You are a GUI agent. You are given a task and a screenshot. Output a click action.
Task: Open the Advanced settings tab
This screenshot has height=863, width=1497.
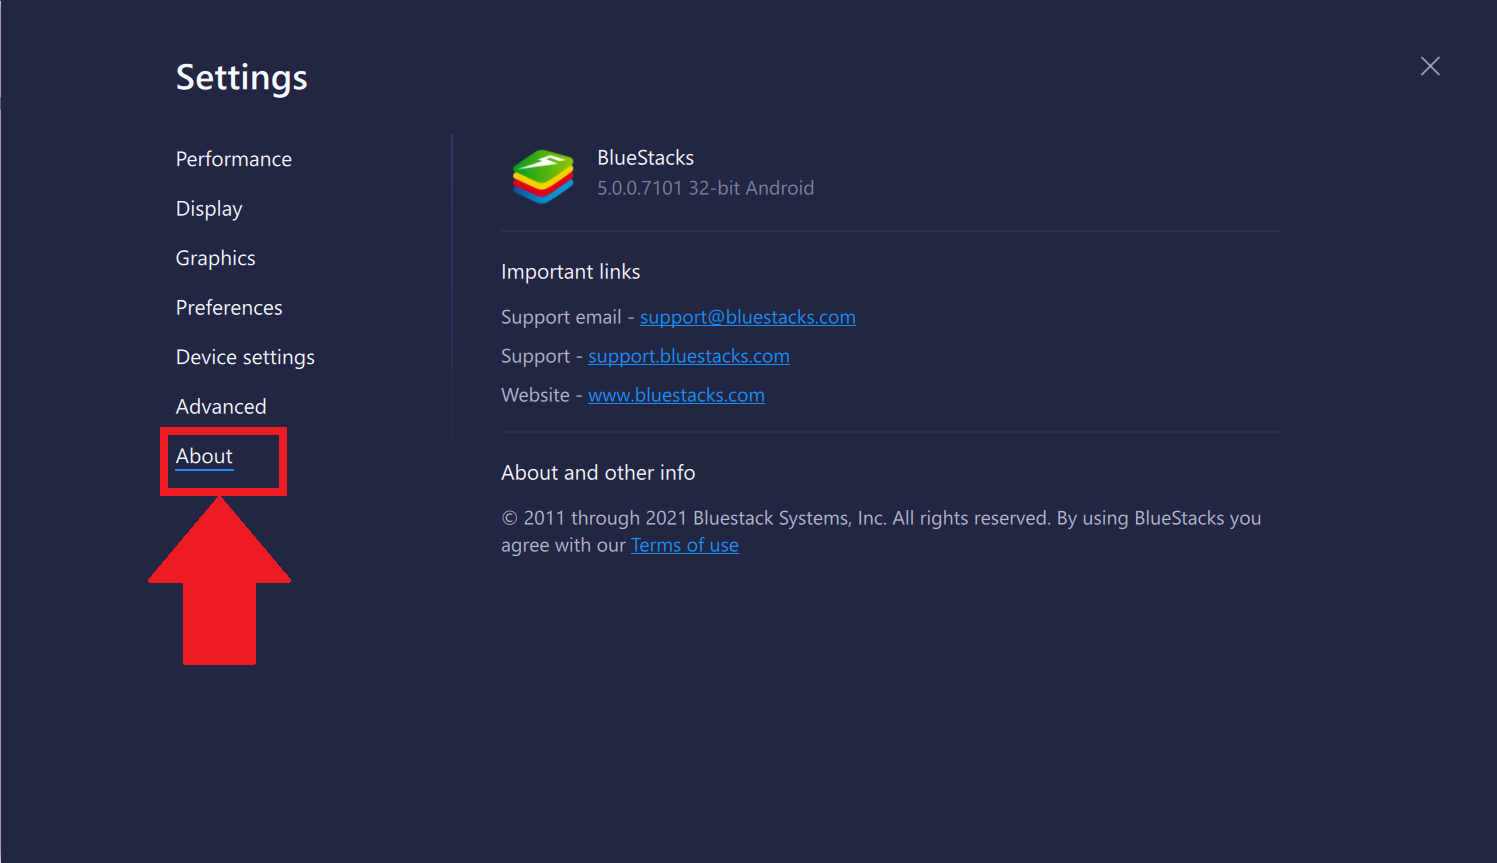coord(221,407)
